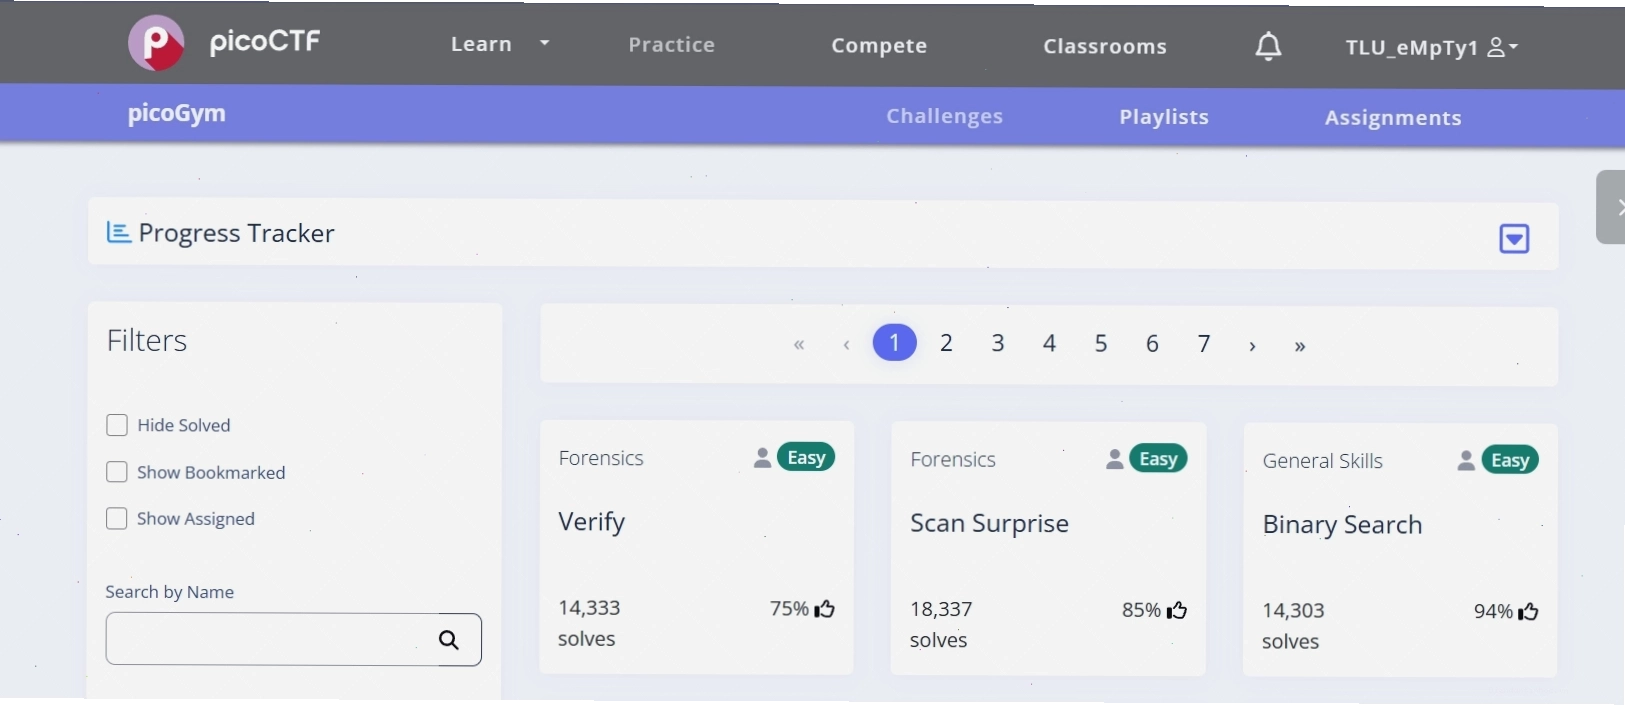The image size is (1625, 707).
Task: Open the Classrooms menu item
Action: point(1105,47)
